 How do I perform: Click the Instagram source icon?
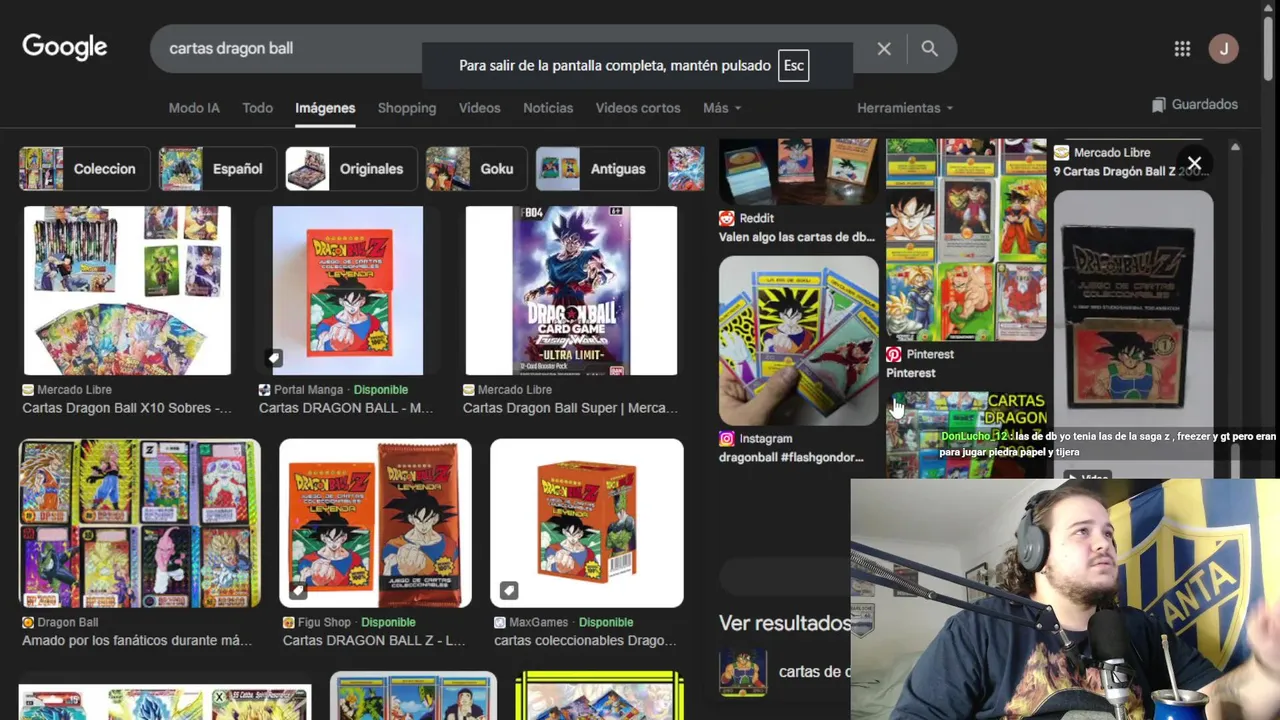pyautogui.click(x=727, y=438)
